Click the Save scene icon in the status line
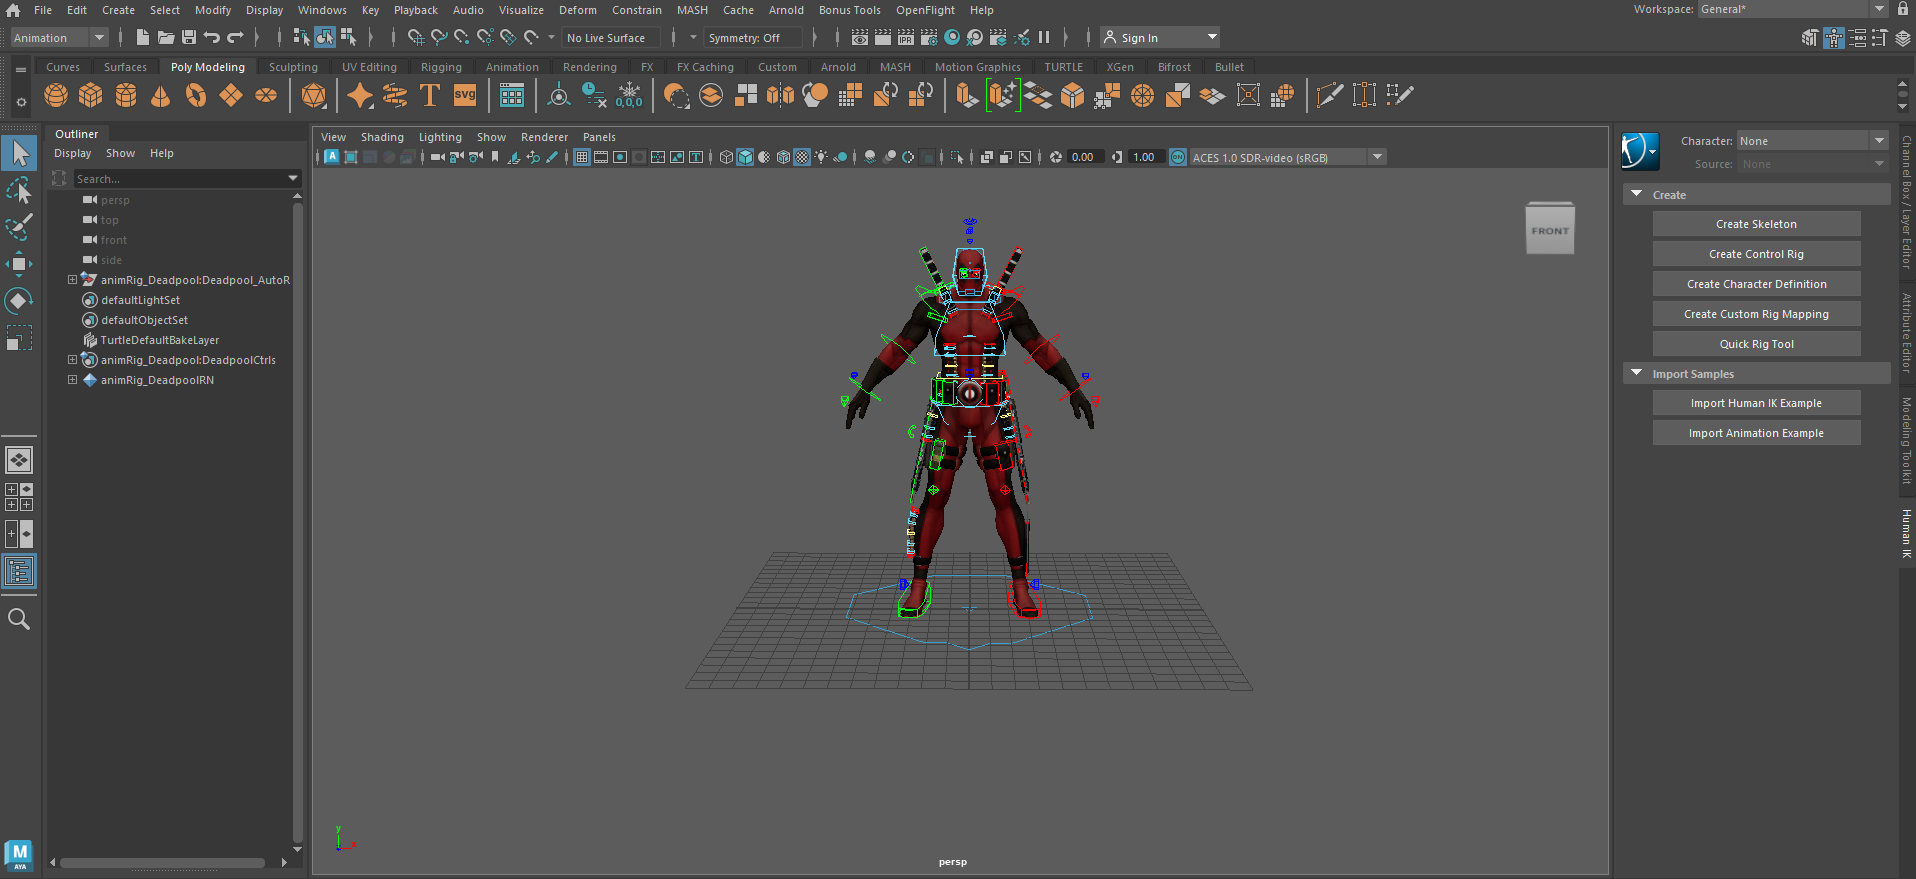This screenshot has height=879, width=1916. [189, 38]
